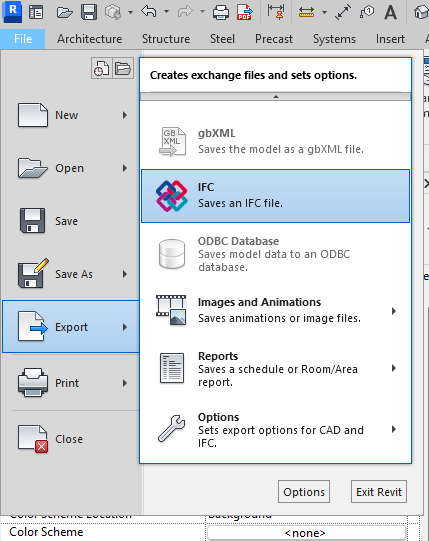
Task: Click the Print printer toolbar icon
Action: click(221, 12)
